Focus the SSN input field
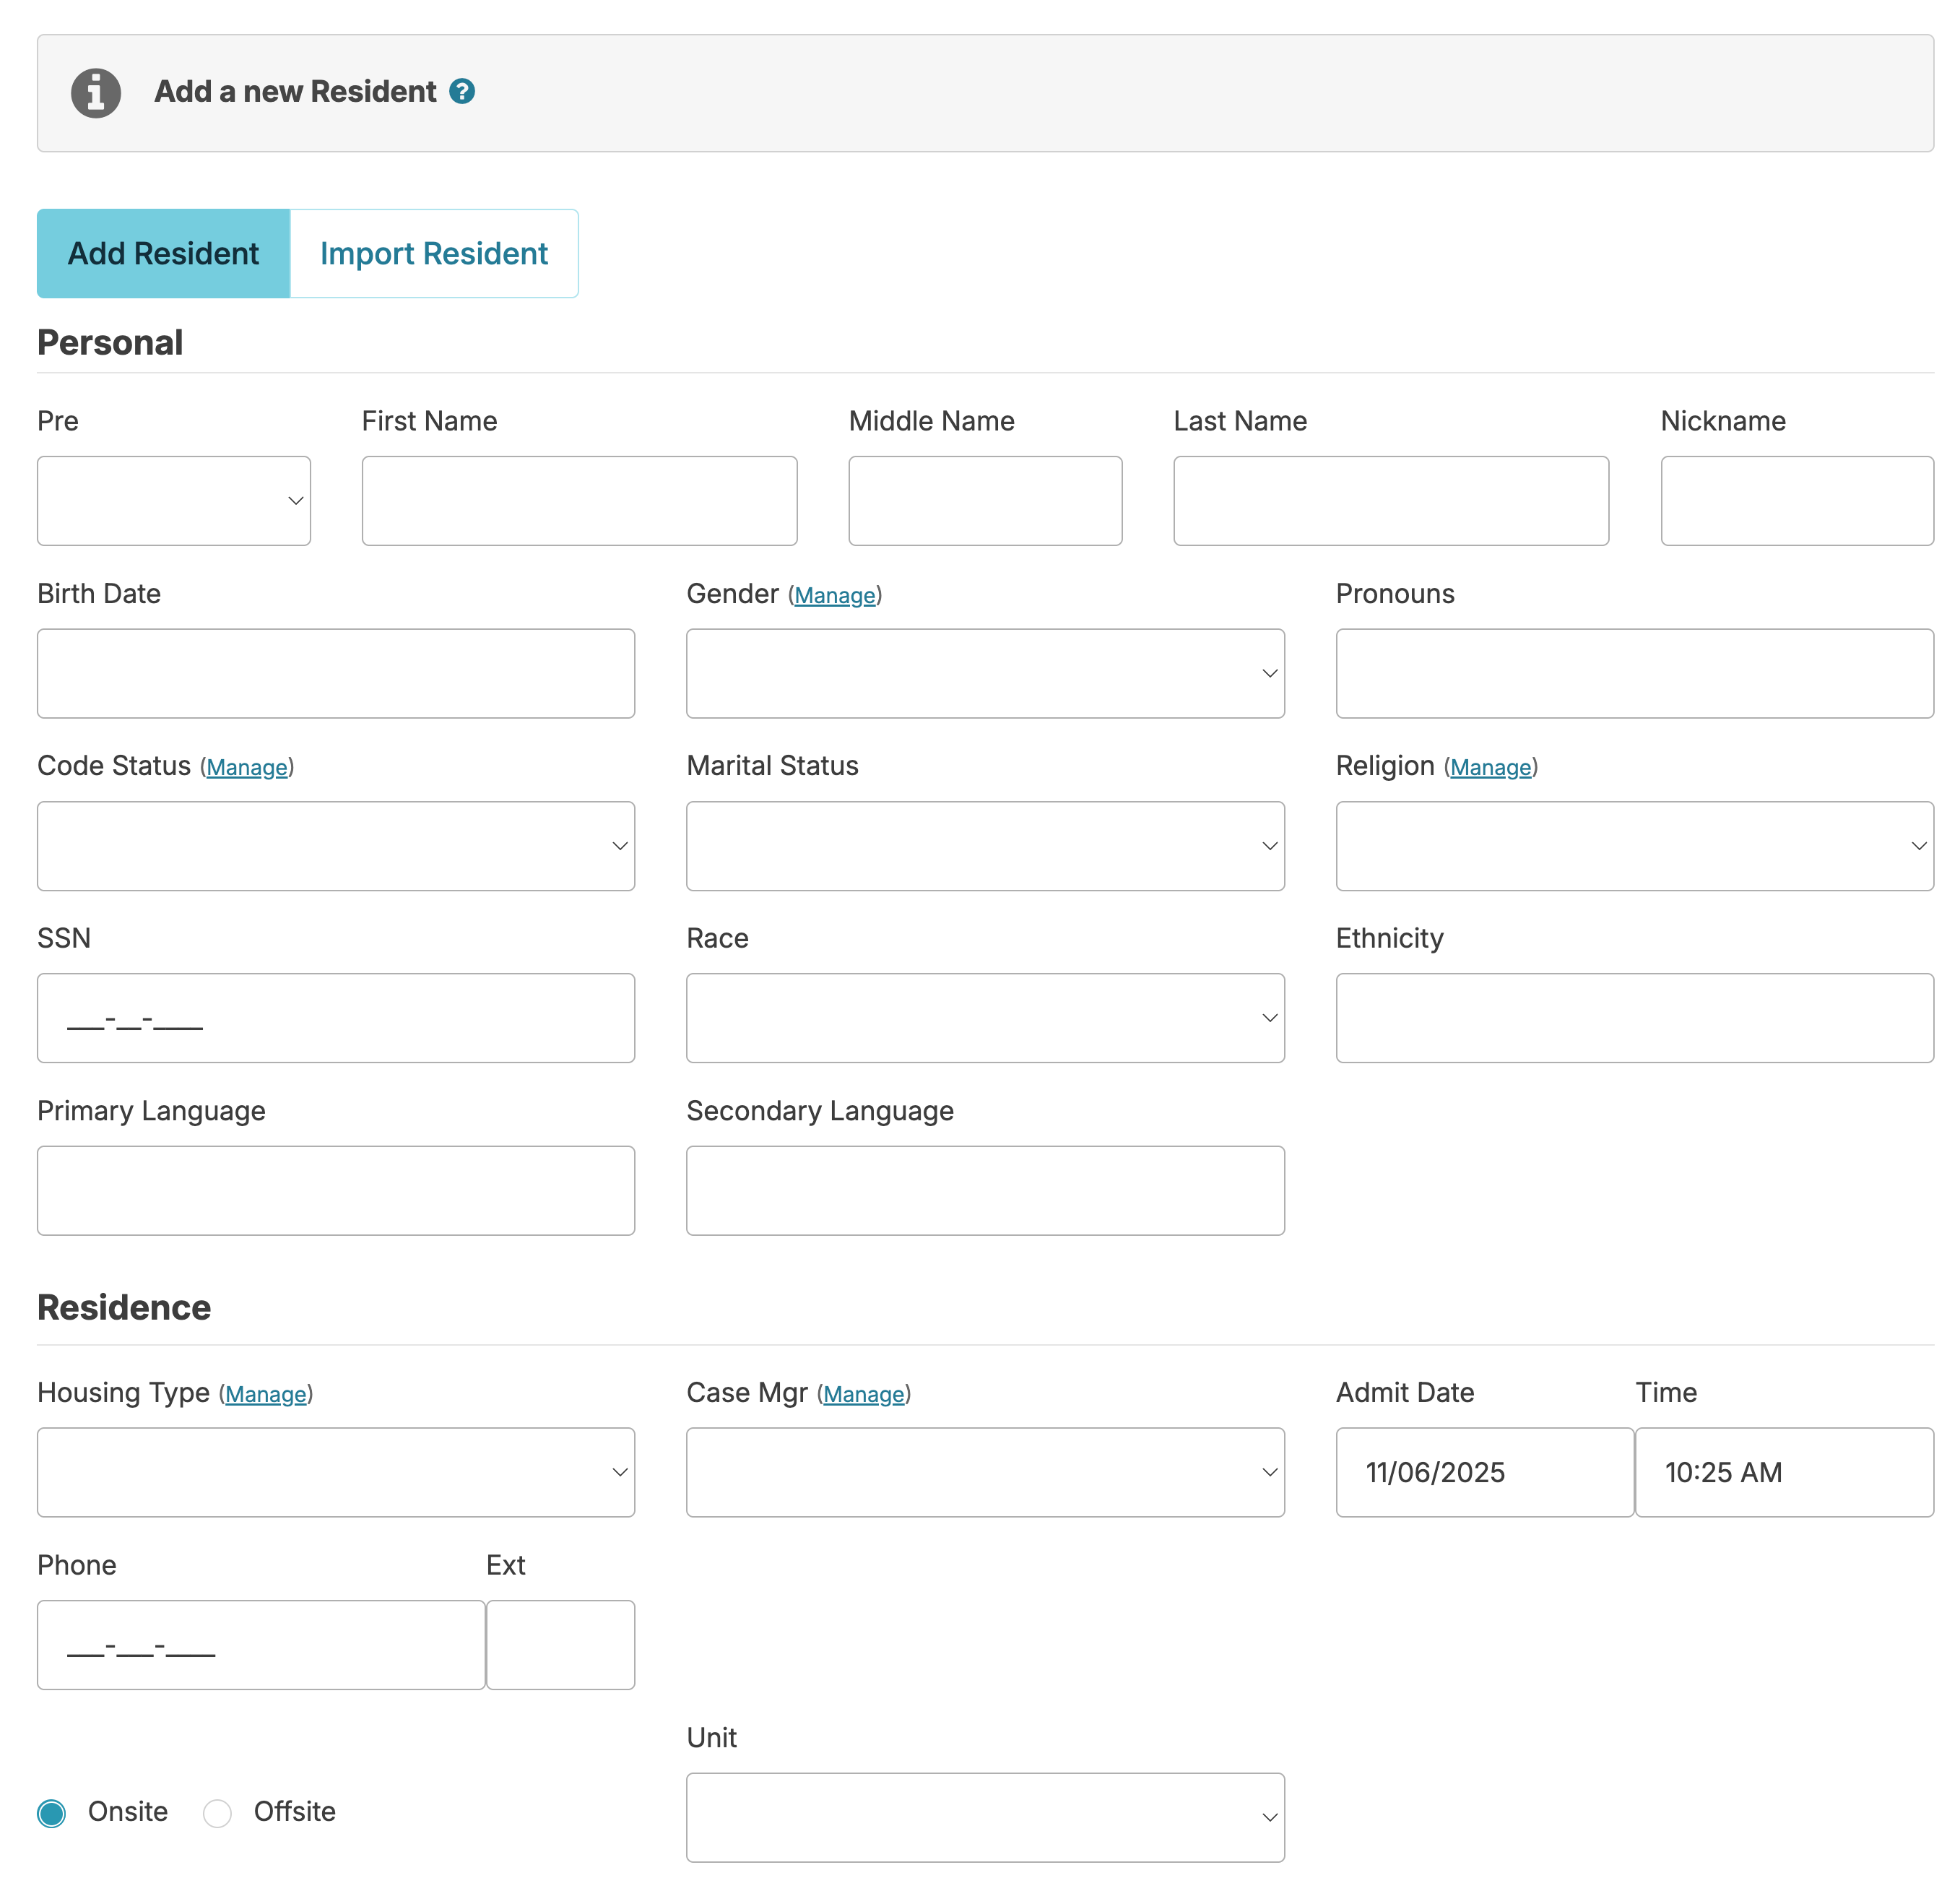The width and height of the screenshot is (1960, 1891). [335, 1018]
